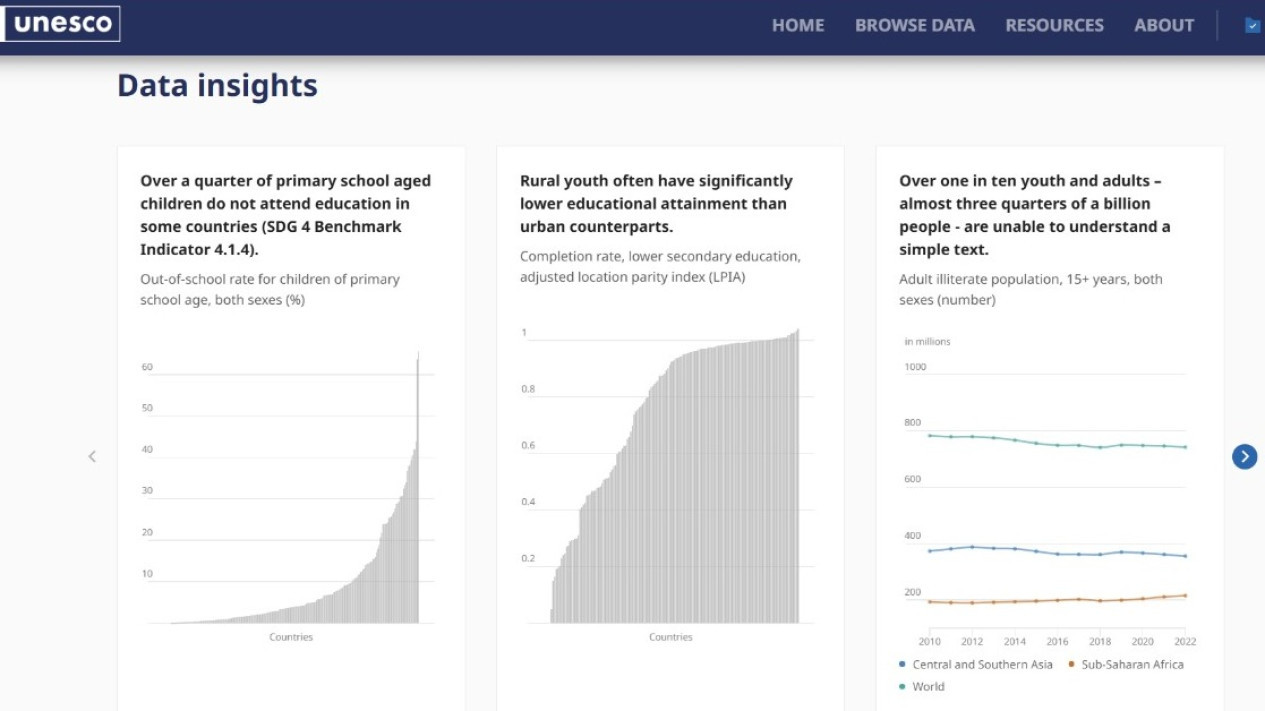1265x711 pixels.
Task: Click the 'Countries' label under parity index chart
Action: pos(670,637)
